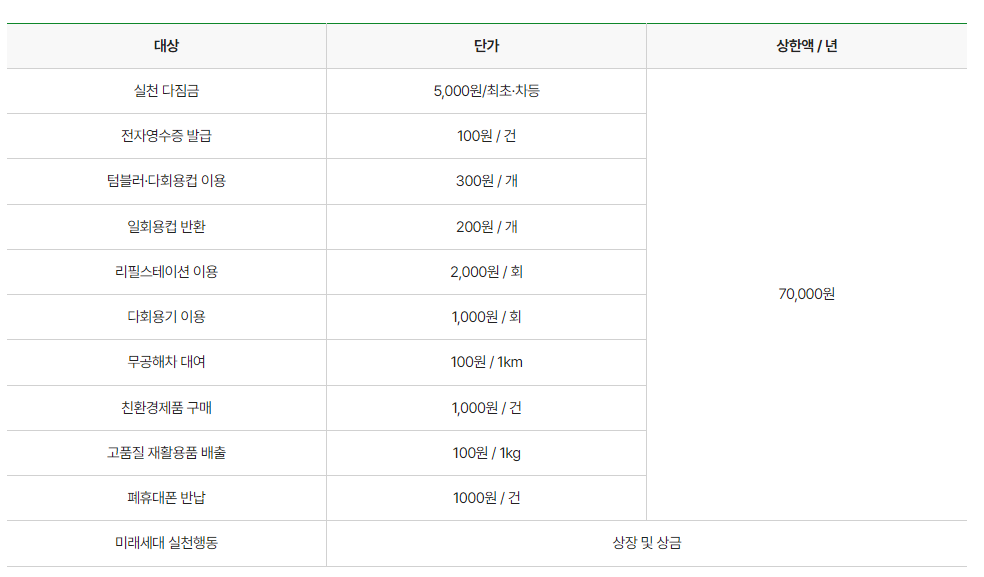The width and height of the screenshot is (984, 577).
Task: Select the 리필스테이션 이용 cell
Action: [x=166, y=272]
